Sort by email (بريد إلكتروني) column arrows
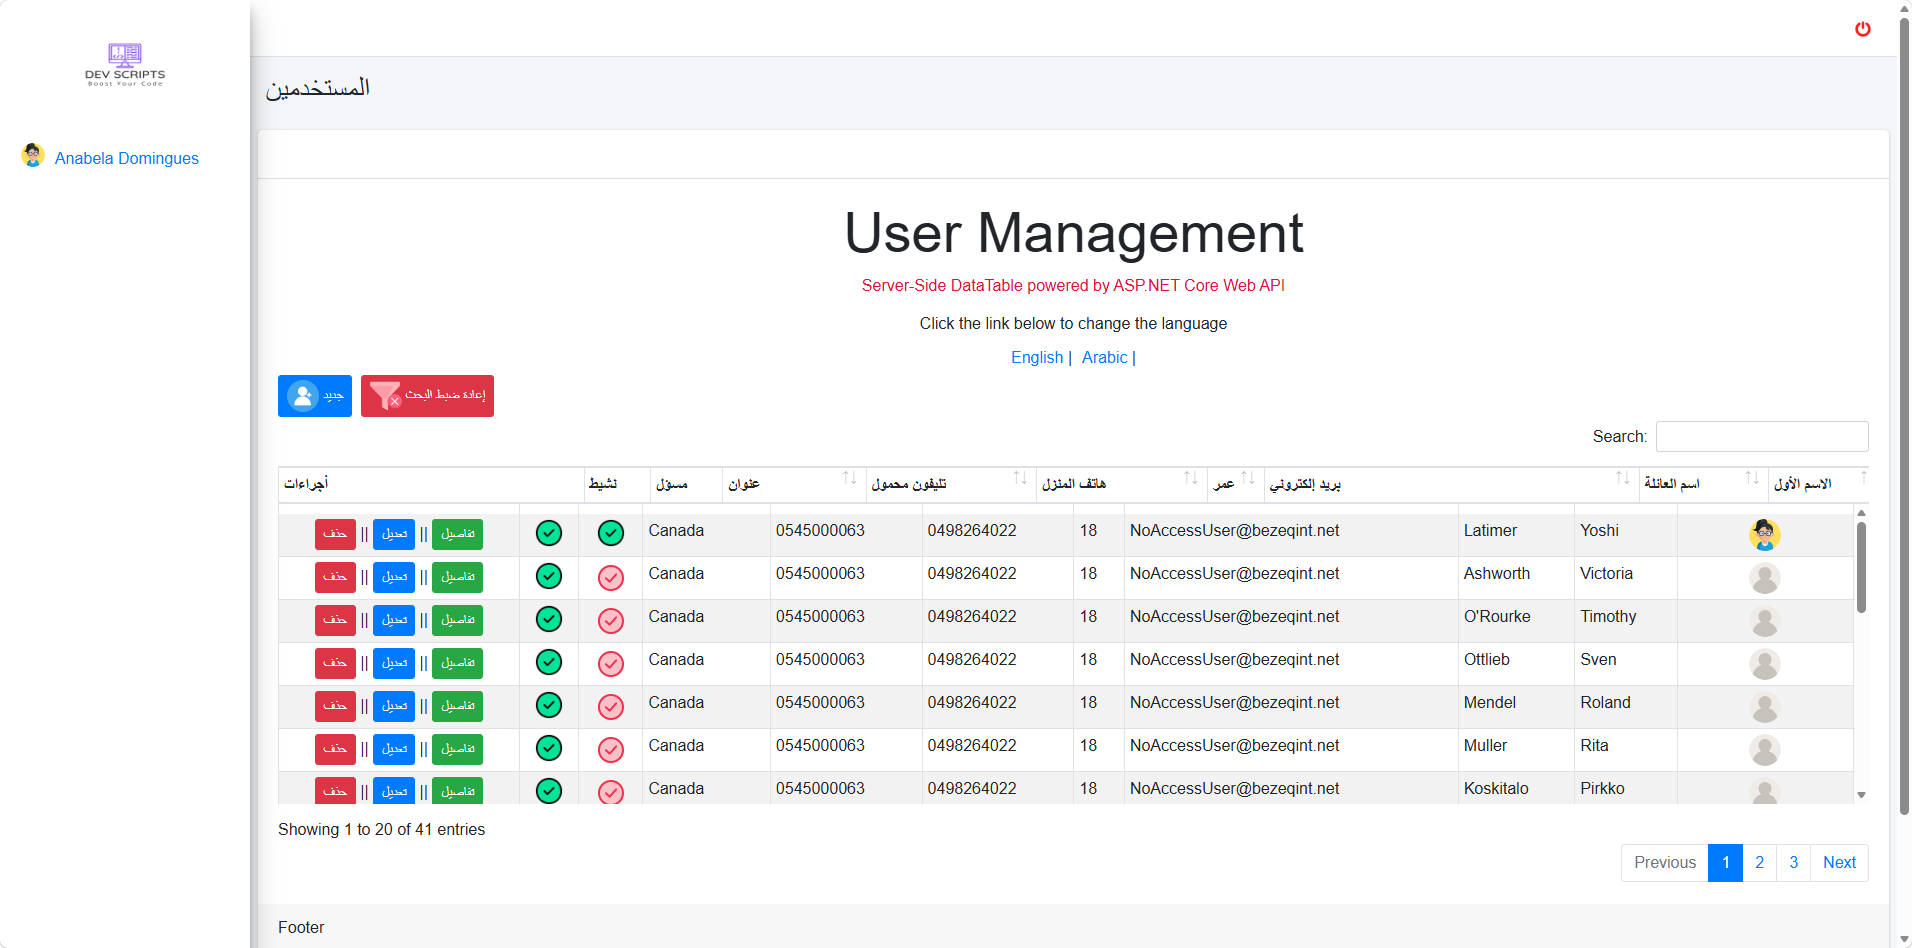 click(x=1622, y=478)
